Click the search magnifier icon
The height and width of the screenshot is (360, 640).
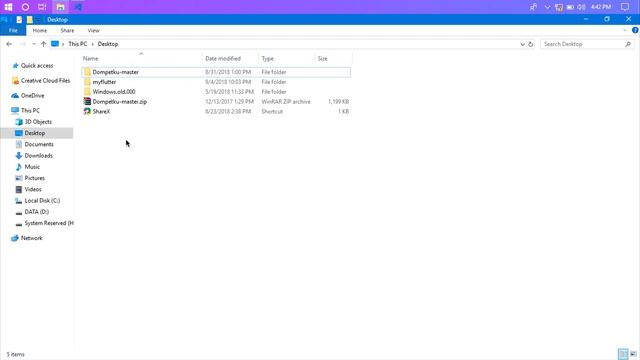628,44
